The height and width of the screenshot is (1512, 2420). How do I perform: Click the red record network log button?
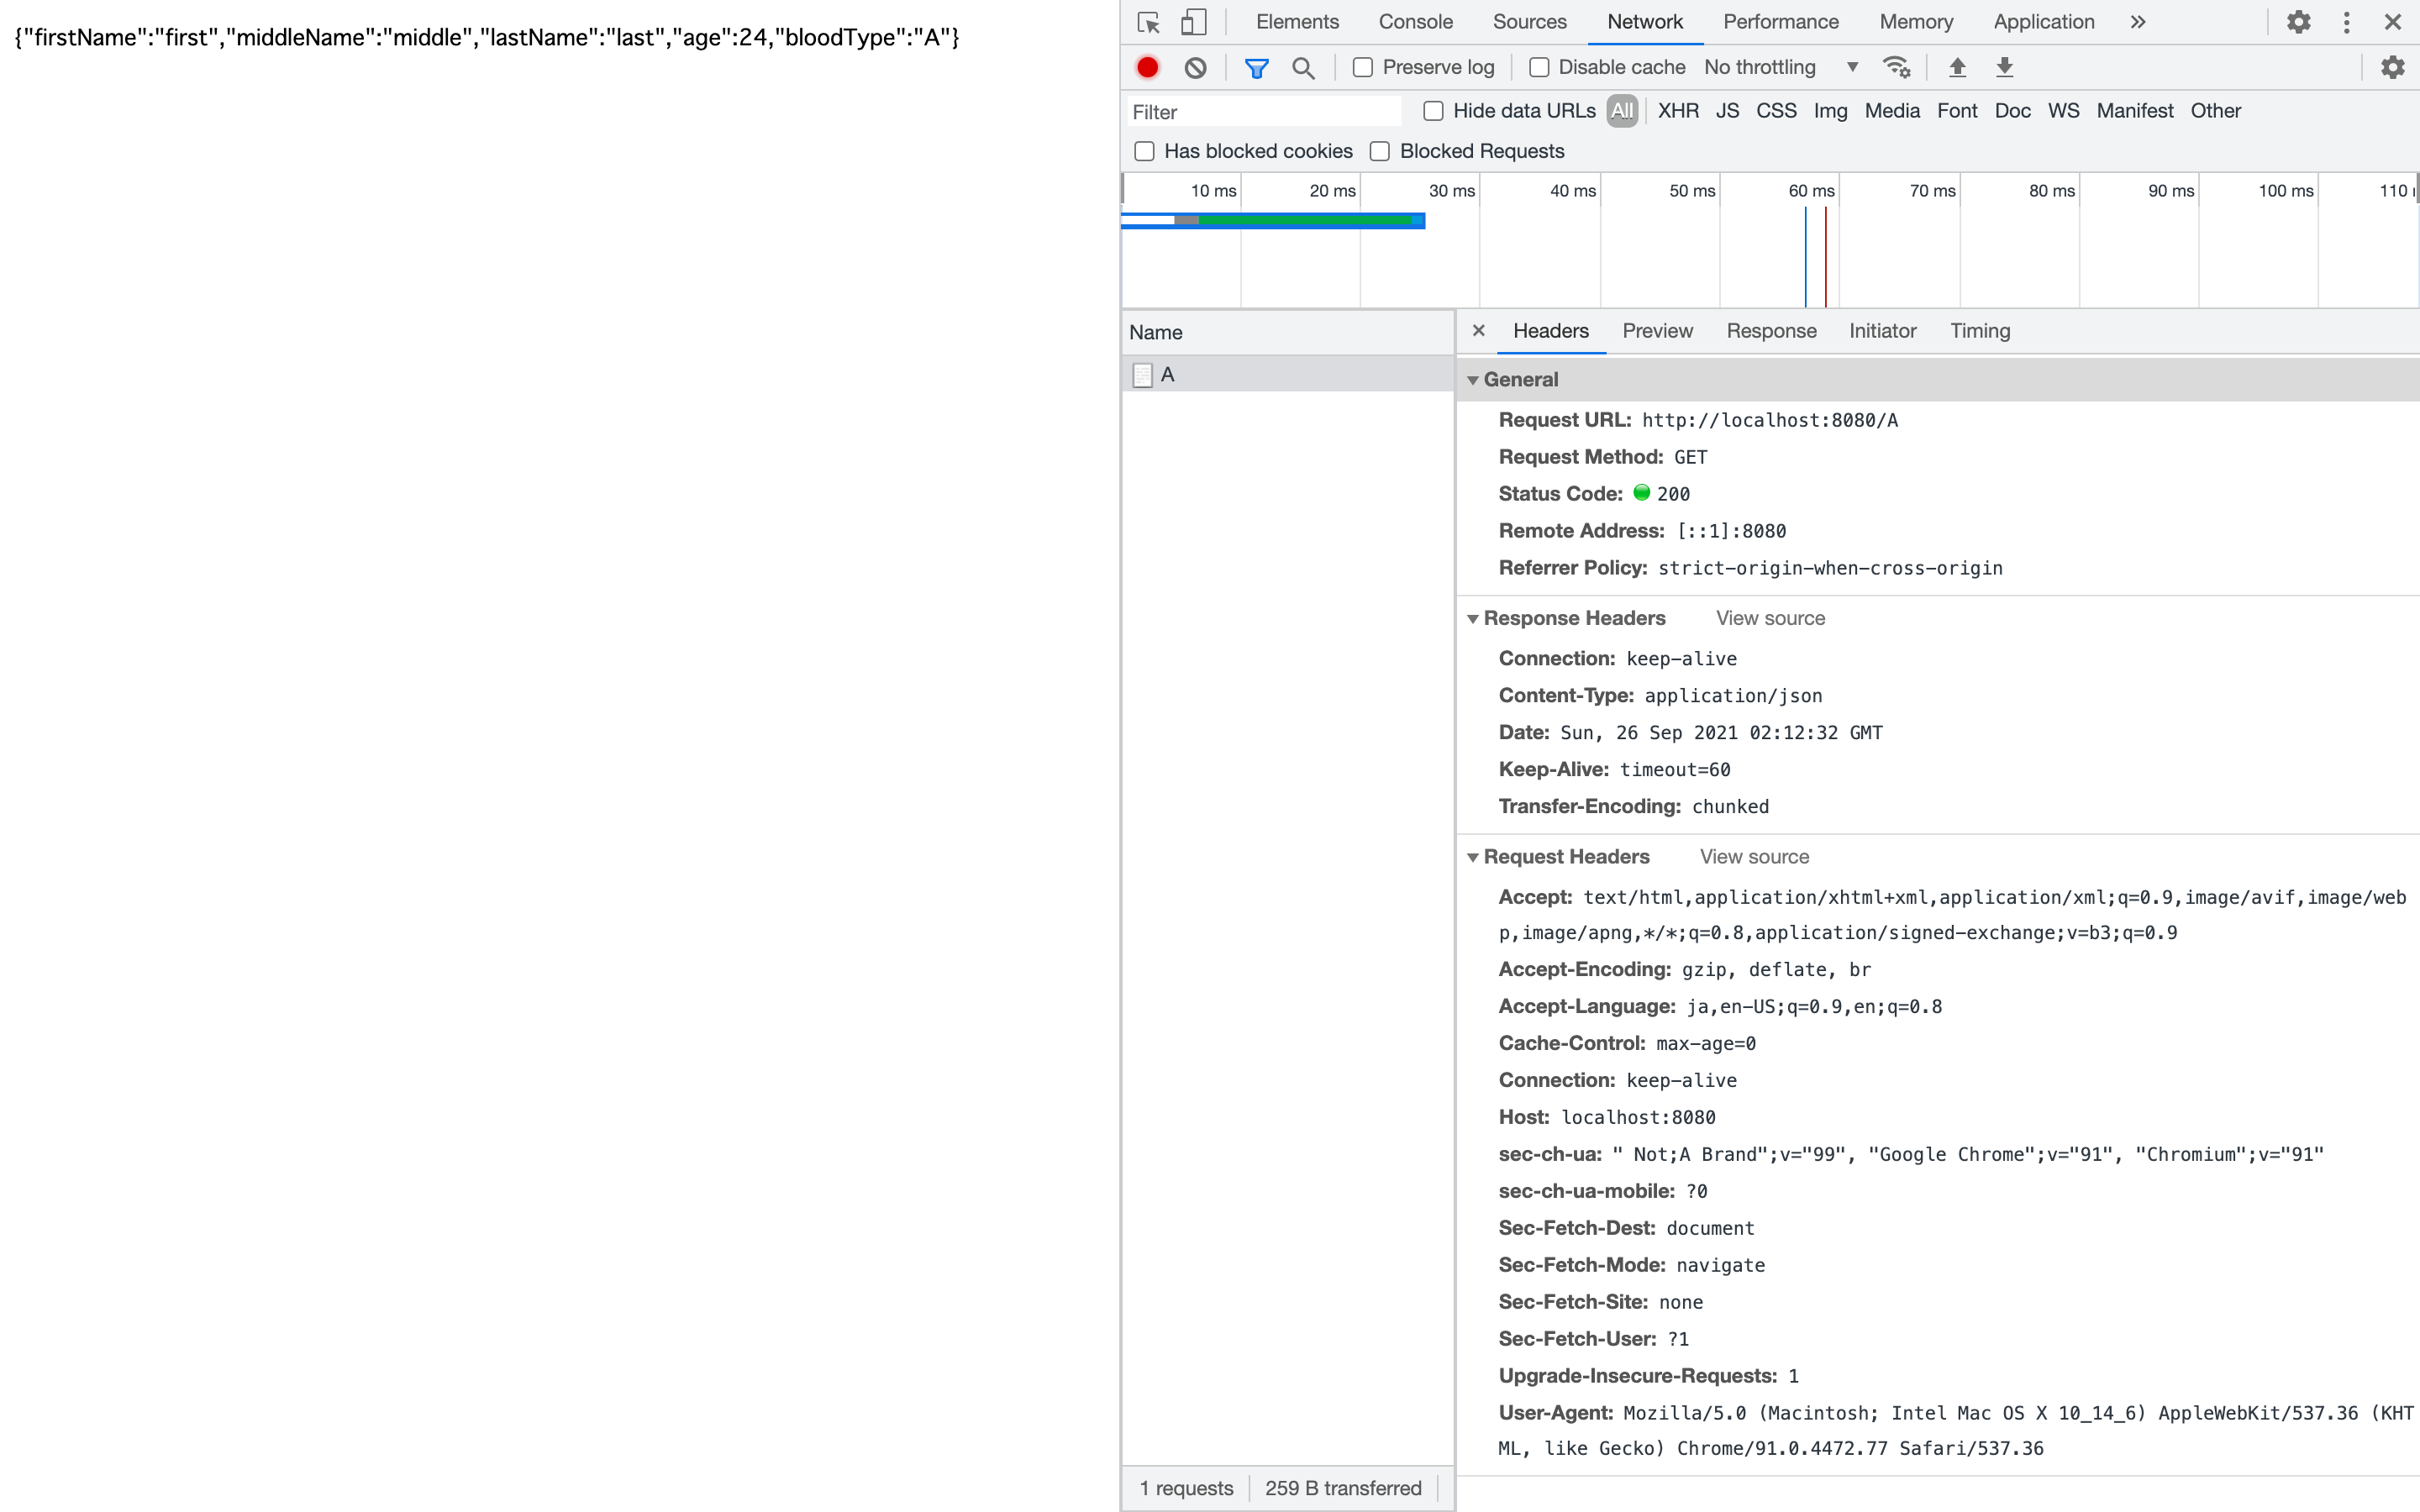click(x=1147, y=67)
